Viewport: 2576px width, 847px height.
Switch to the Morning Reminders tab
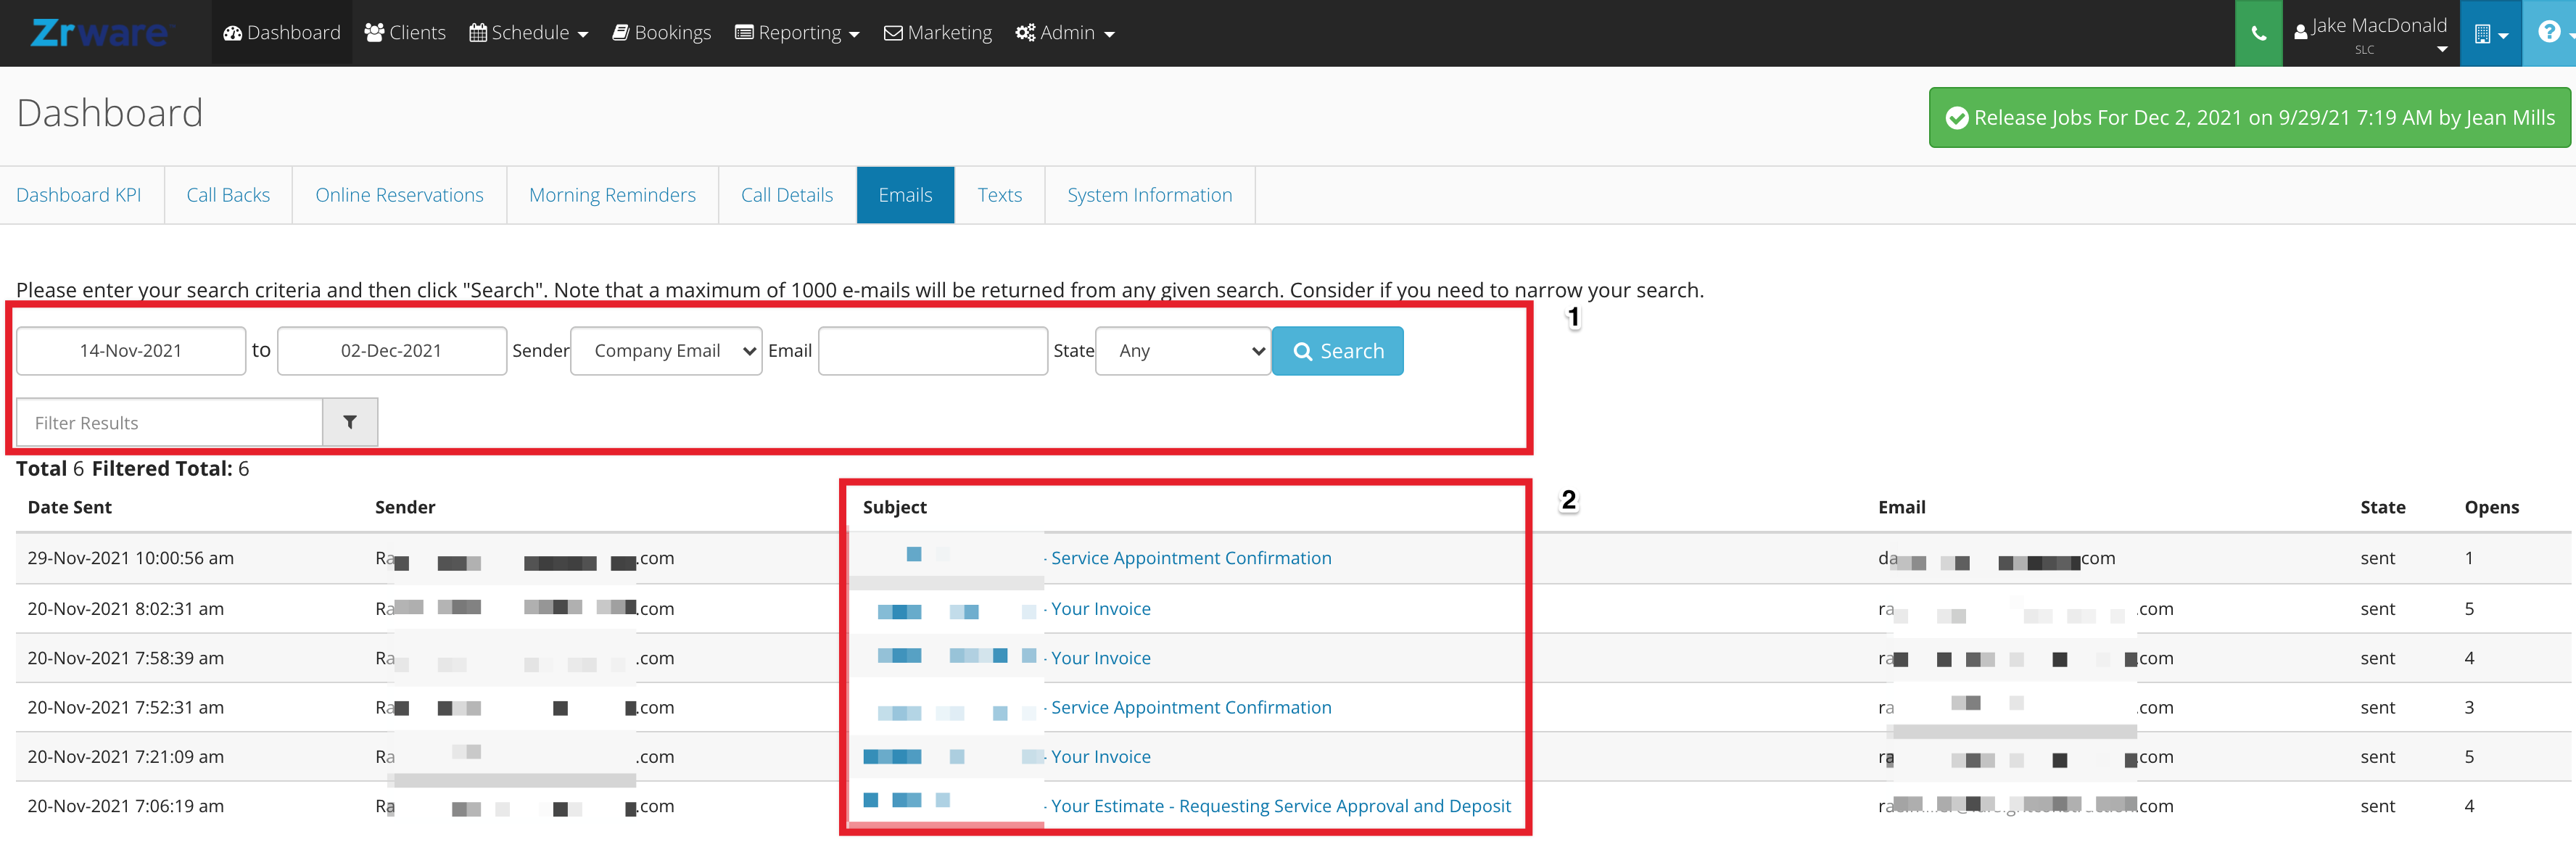click(612, 195)
